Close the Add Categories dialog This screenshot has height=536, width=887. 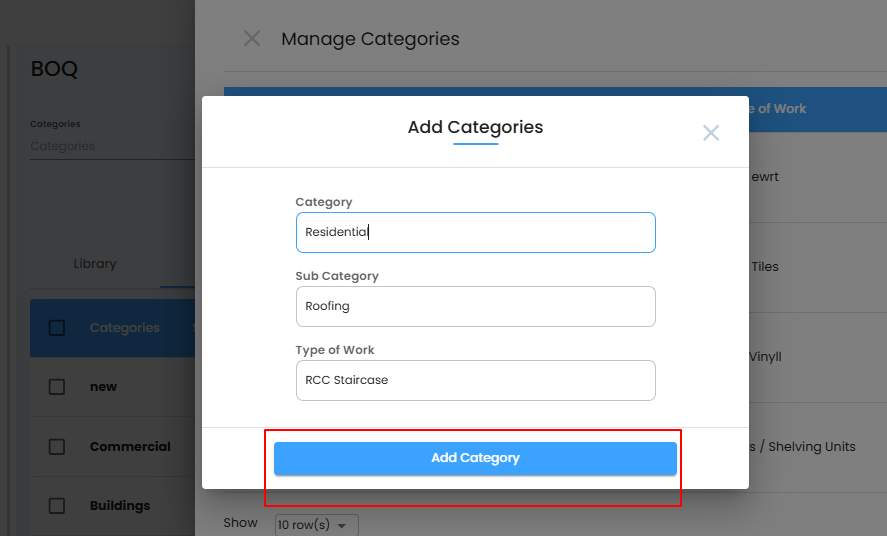click(x=710, y=133)
